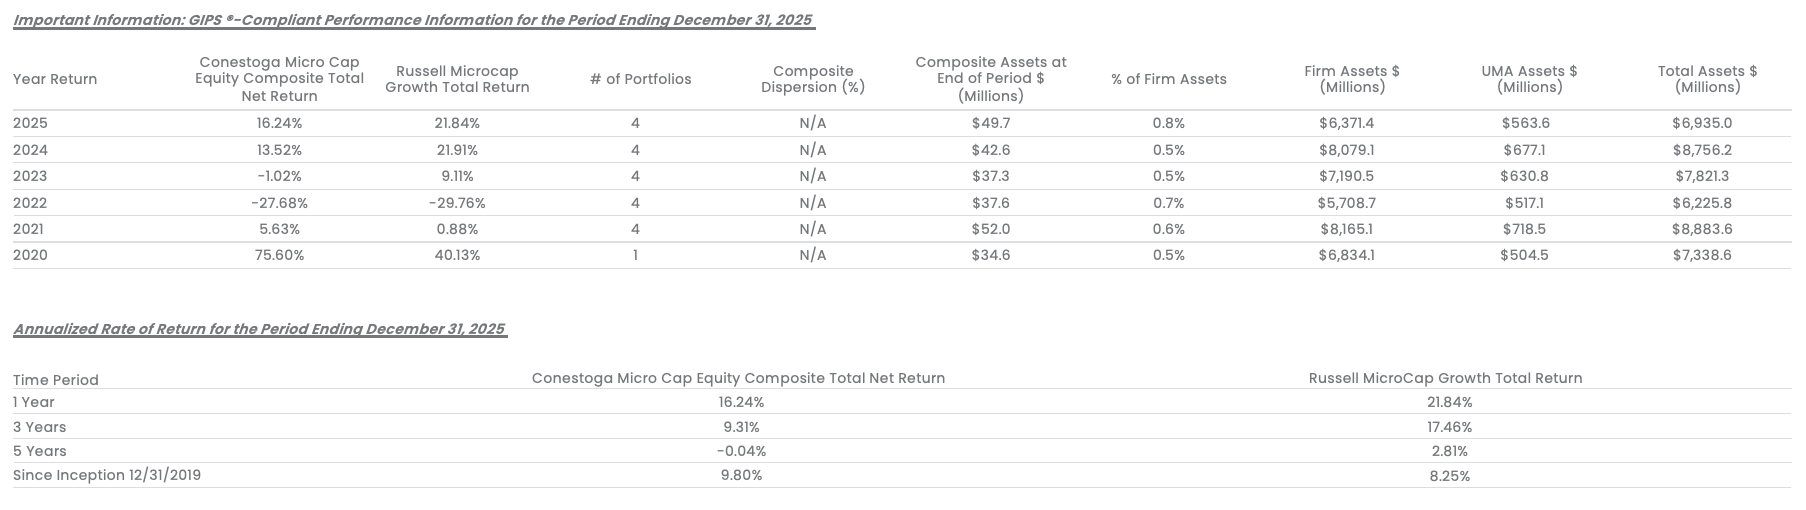Click the 75.60% composite return for 2020

click(x=279, y=255)
